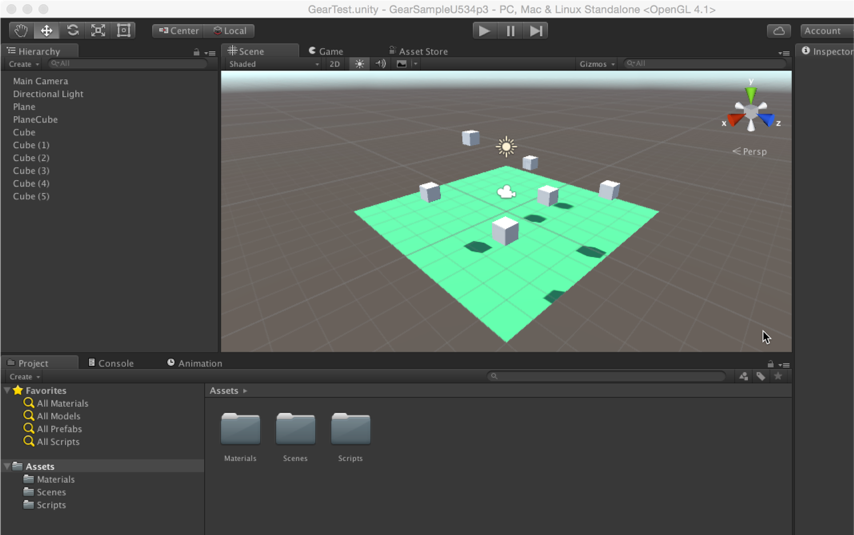This screenshot has height=535, width=854.
Task: Toggle scene effects image icon
Action: (x=401, y=64)
